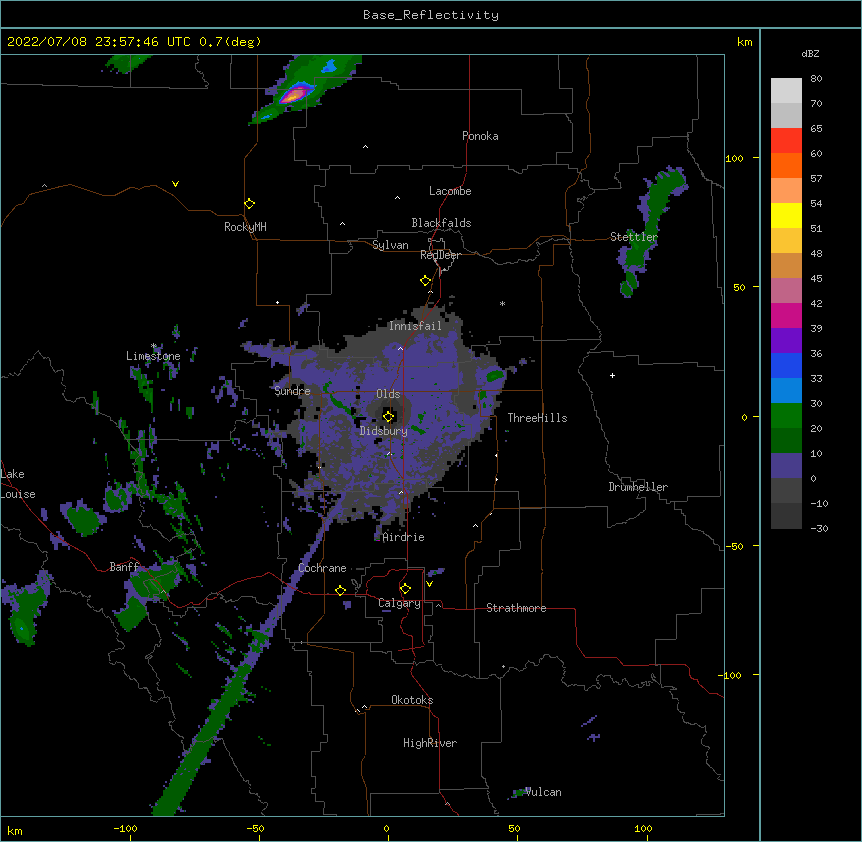Click the magenta 39–42 dBZ legend swatch
This screenshot has height=842, width=862.
pyautogui.click(x=786, y=315)
